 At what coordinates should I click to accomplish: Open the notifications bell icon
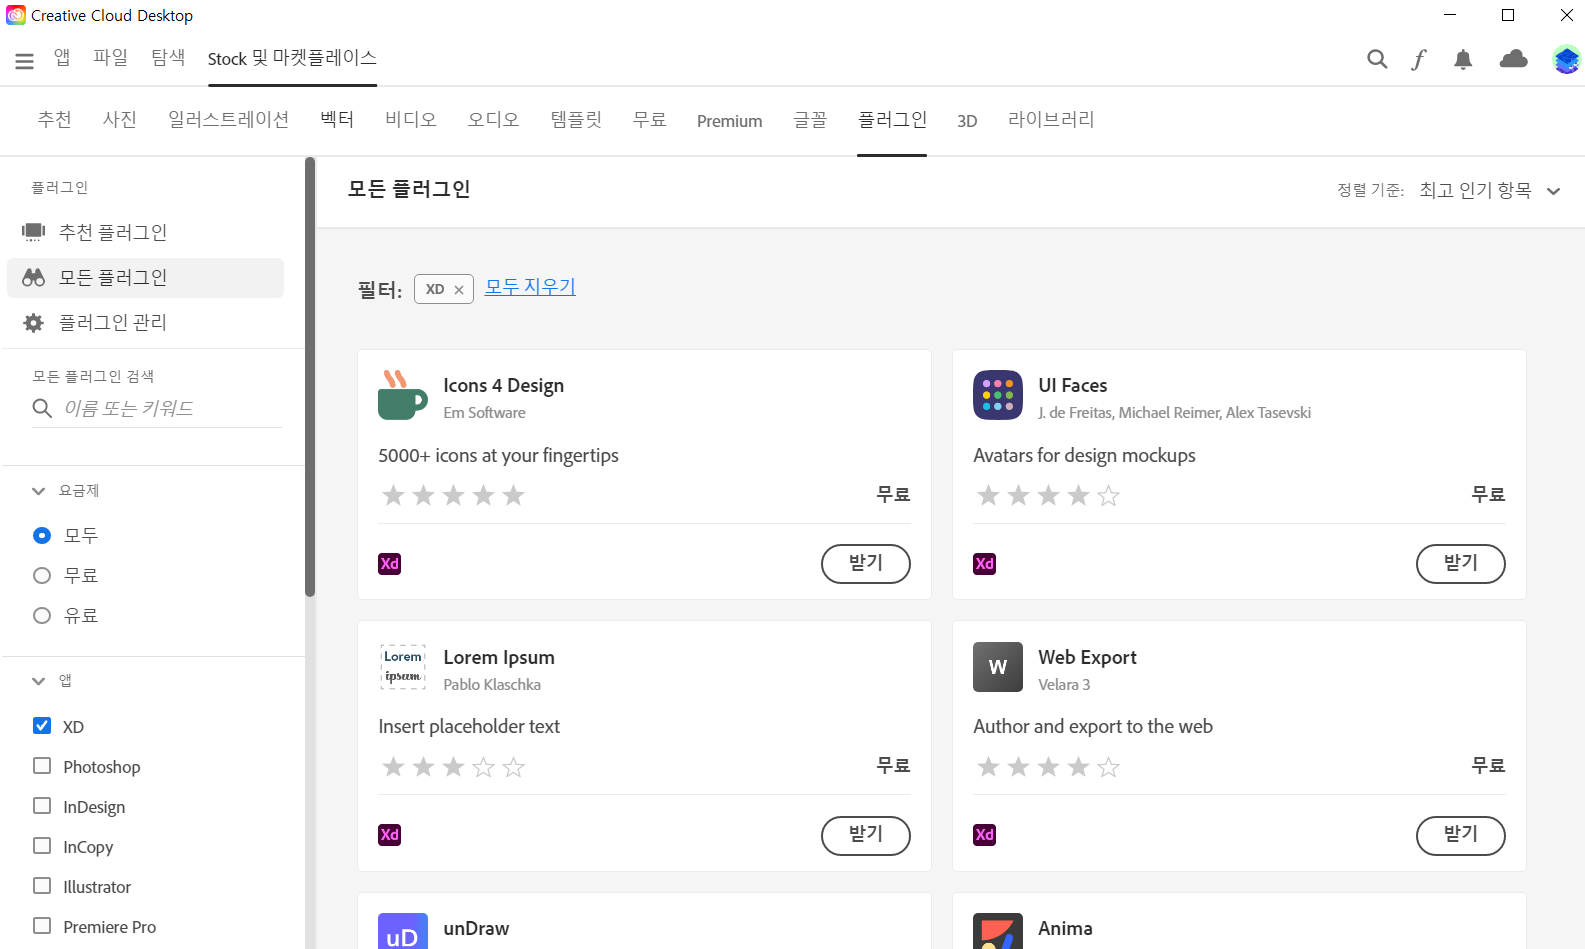point(1463,59)
